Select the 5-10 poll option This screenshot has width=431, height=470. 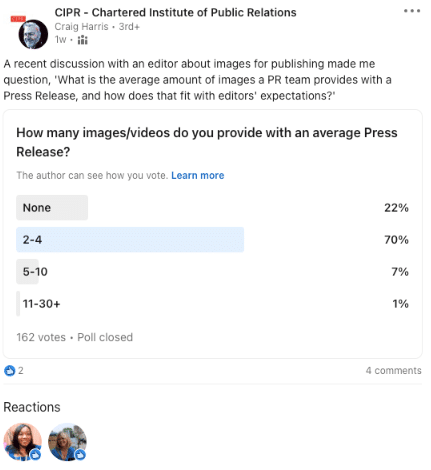[x=213, y=272]
